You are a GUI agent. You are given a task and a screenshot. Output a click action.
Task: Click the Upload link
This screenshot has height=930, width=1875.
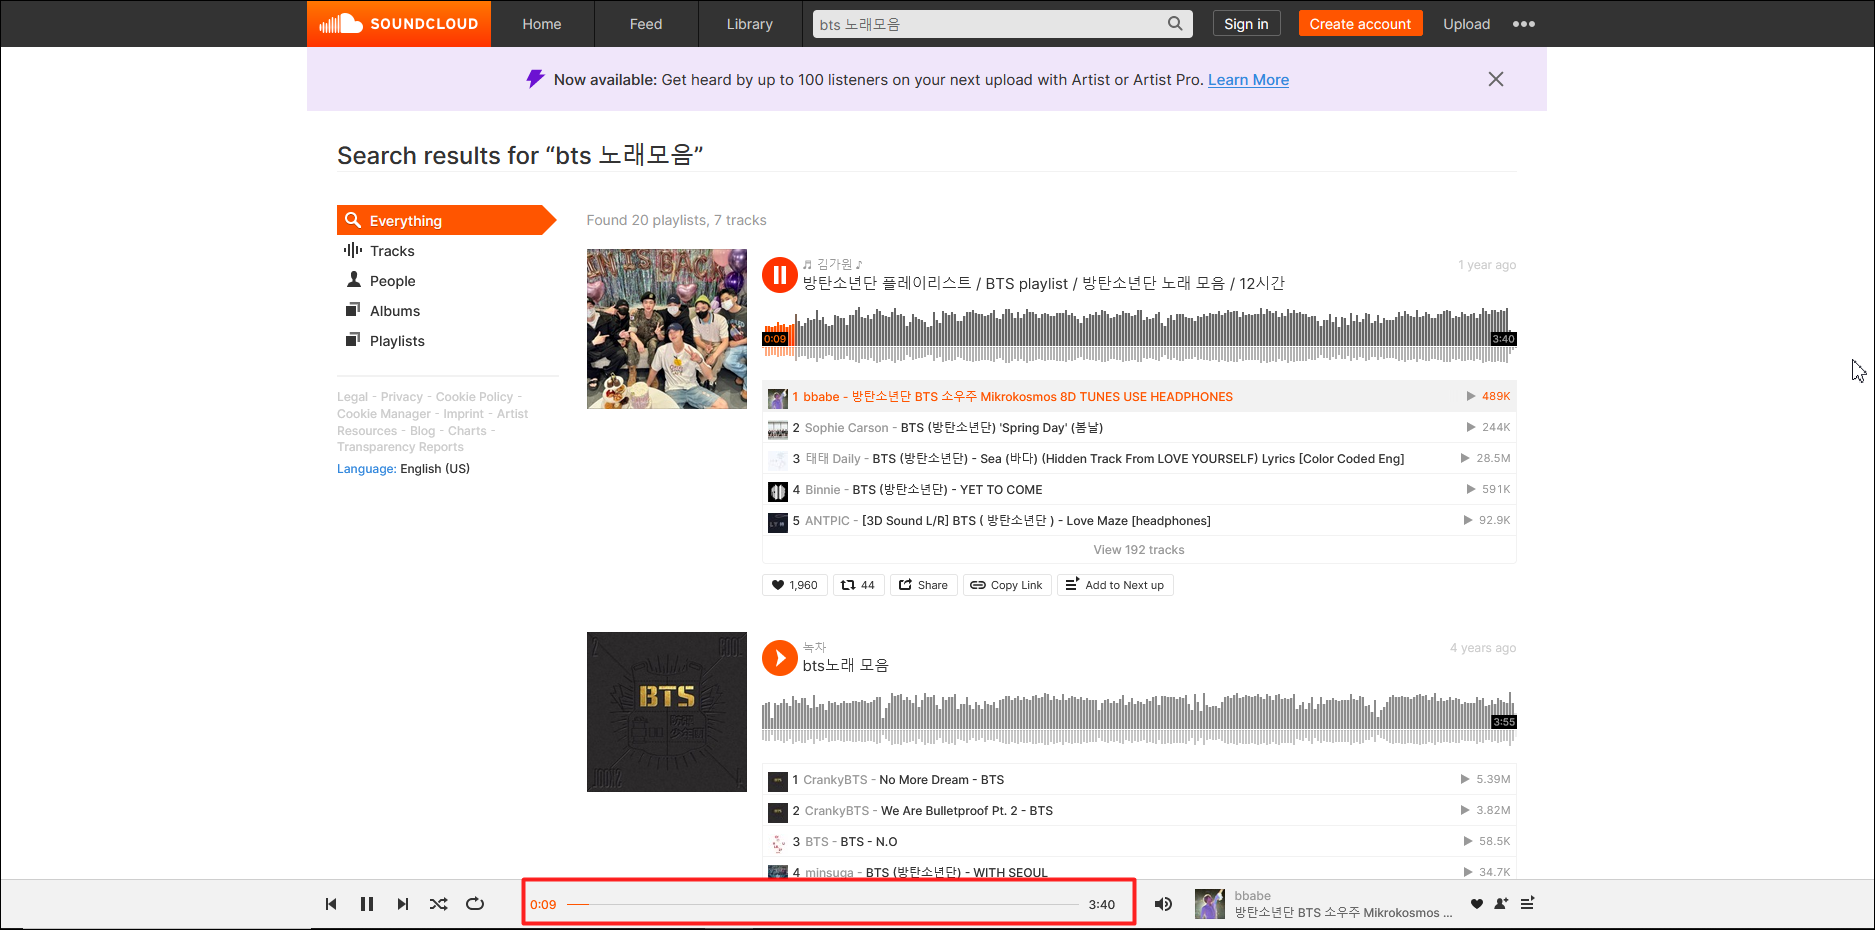tap(1466, 24)
